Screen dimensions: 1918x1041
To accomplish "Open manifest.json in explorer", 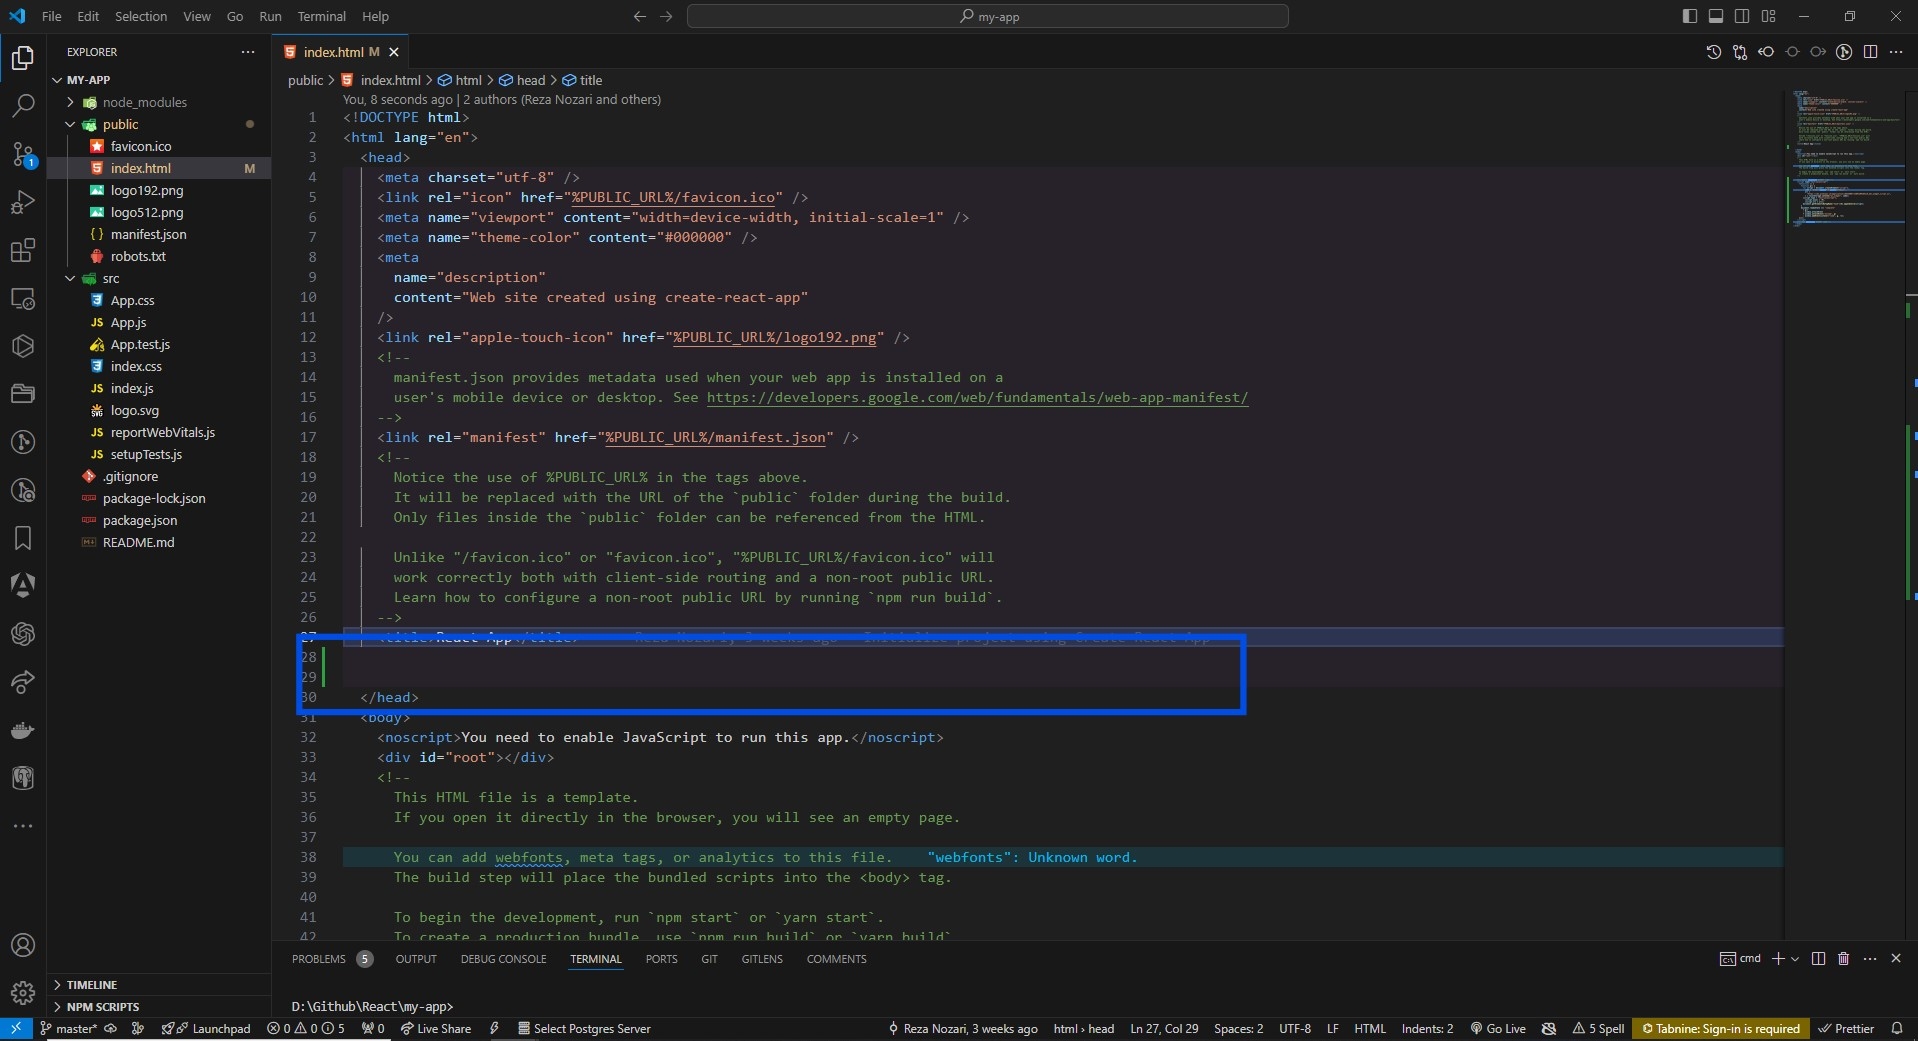I will pyautogui.click(x=148, y=234).
